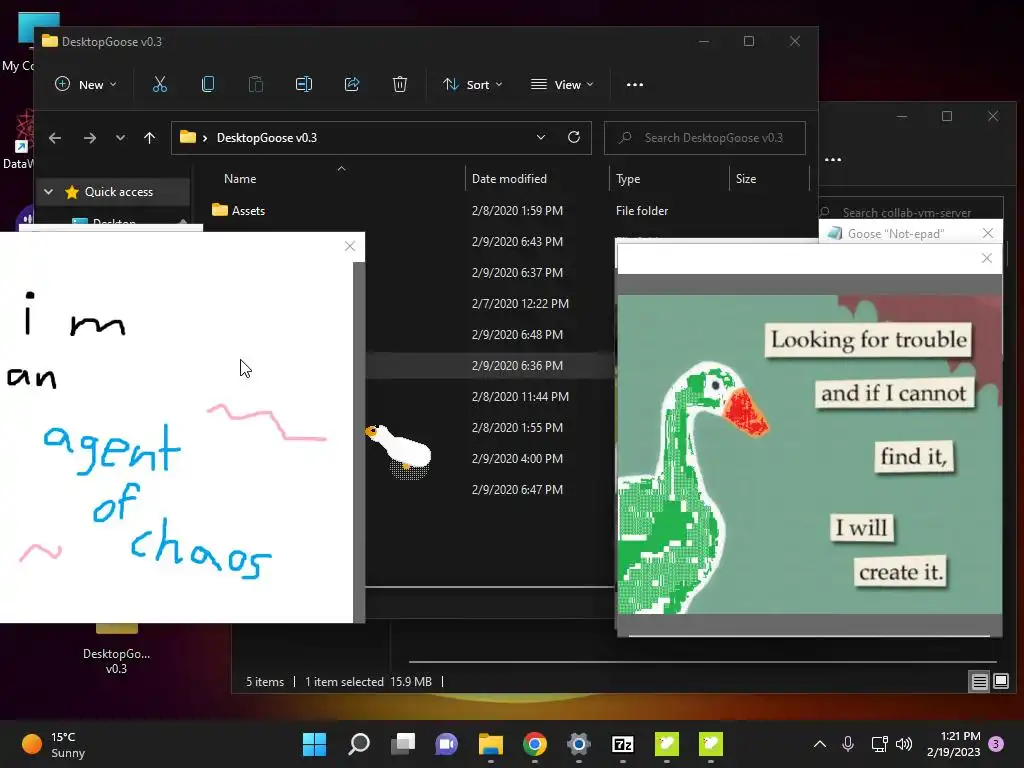Close the goose meme image window

coord(987,258)
